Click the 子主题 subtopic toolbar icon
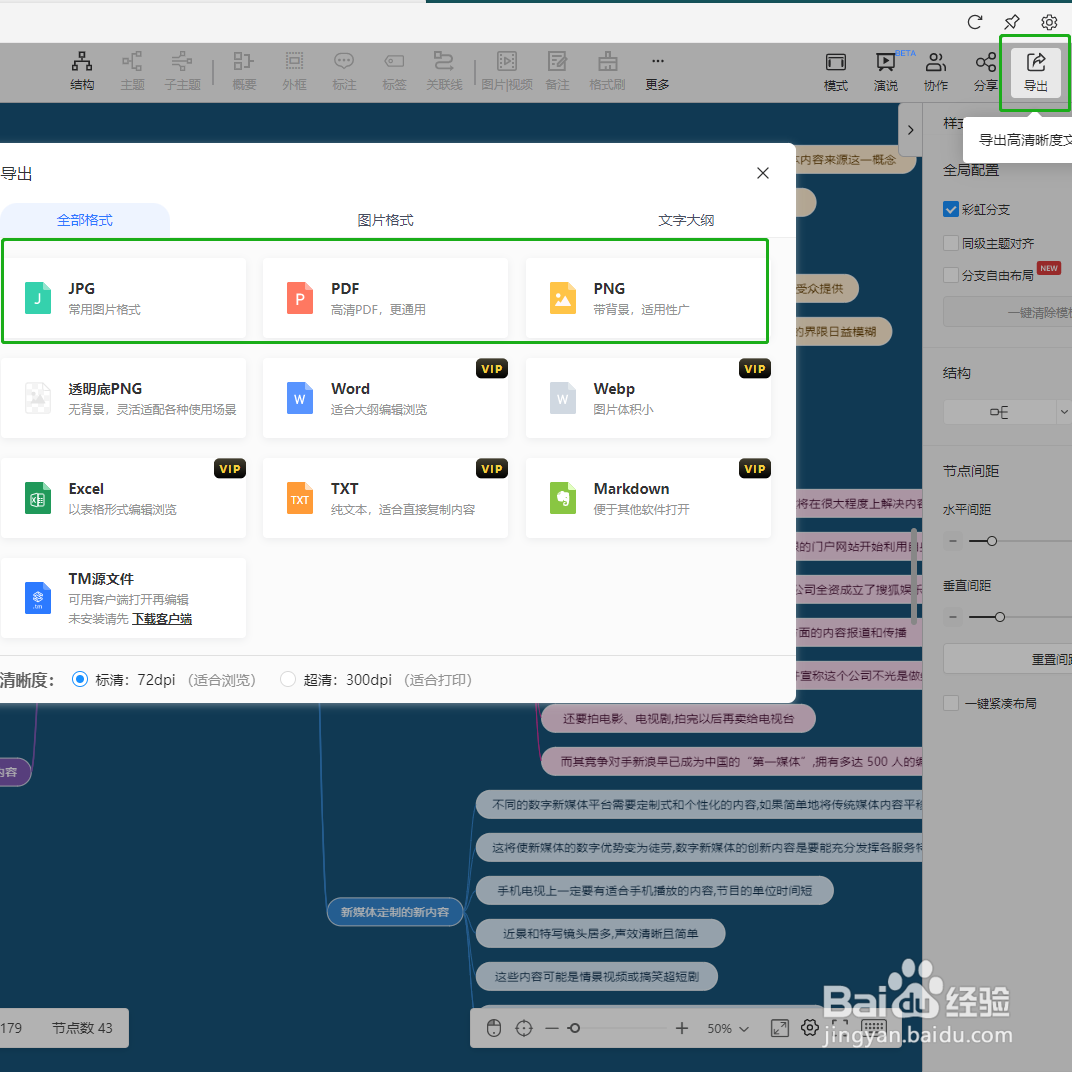1072x1072 pixels. pyautogui.click(x=182, y=71)
